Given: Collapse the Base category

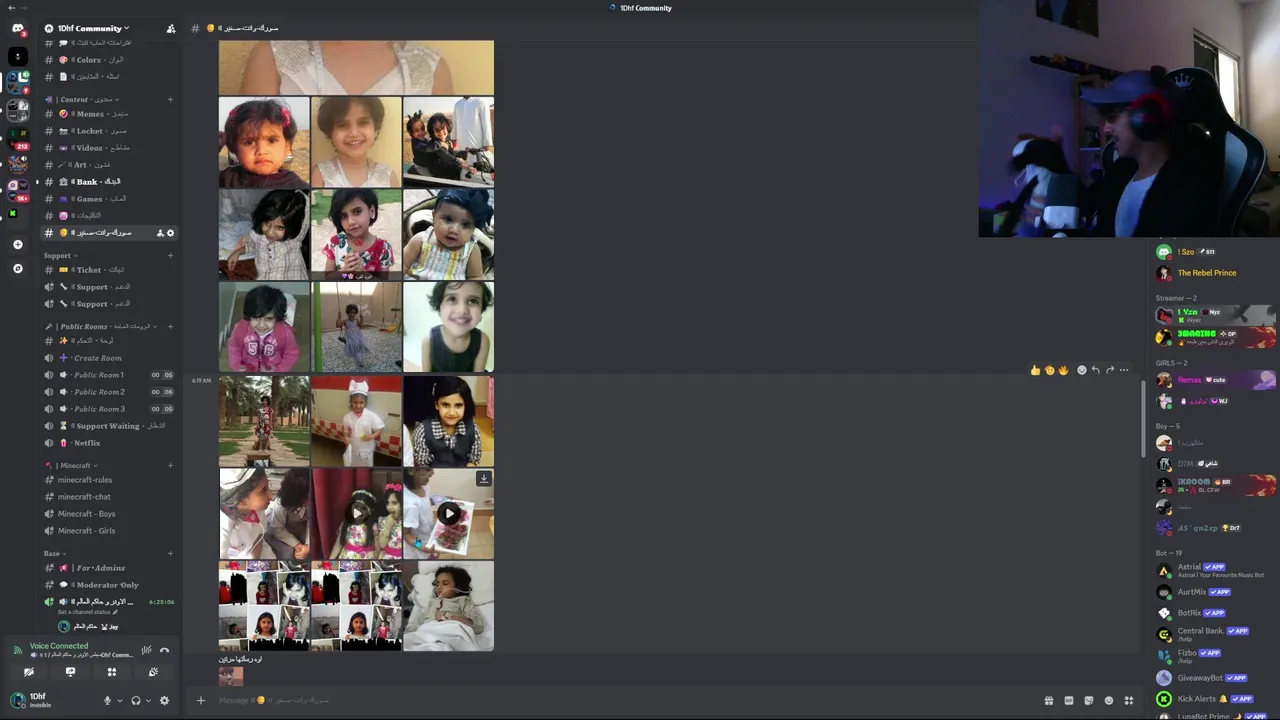Looking at the screenshot, I should point(55,553).
